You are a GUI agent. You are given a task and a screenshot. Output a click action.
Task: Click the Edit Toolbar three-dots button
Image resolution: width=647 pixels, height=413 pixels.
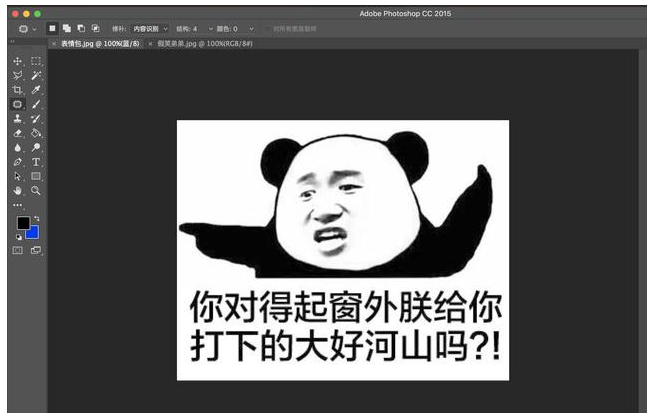18,205
